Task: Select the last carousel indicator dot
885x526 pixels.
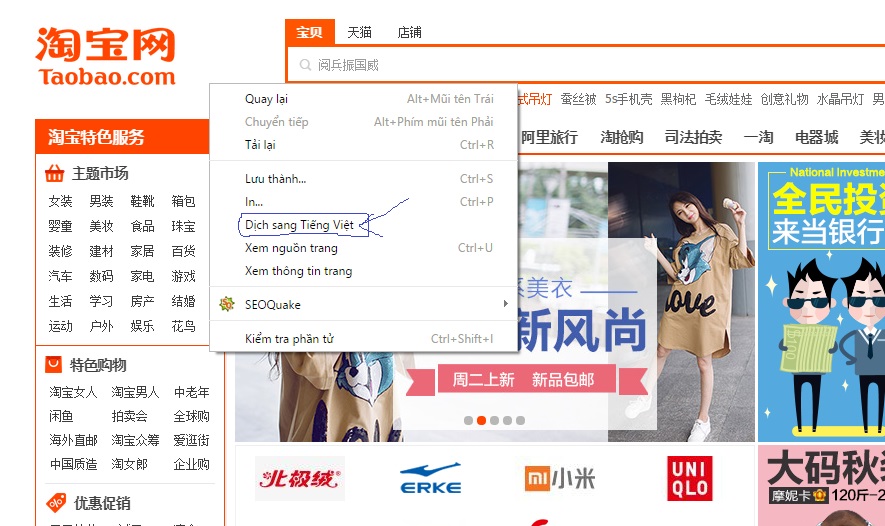Action: coord(520,420)
